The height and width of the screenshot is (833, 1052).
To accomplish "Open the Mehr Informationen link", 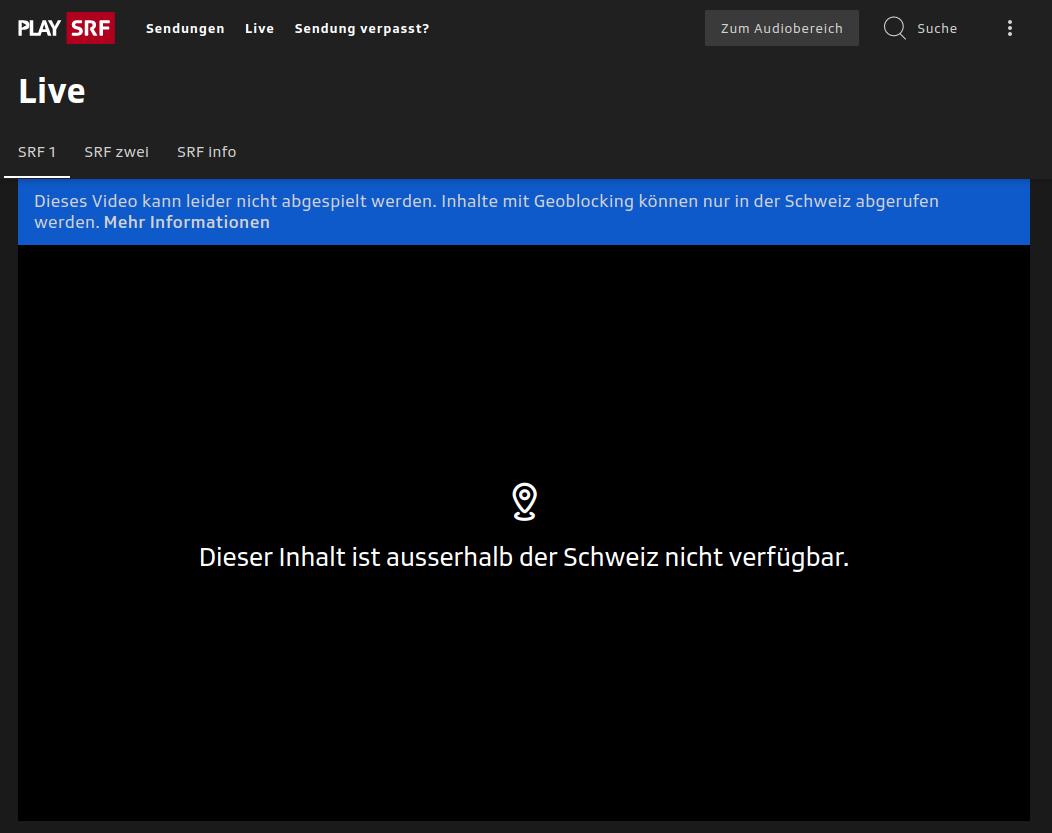I will point(187,223).
